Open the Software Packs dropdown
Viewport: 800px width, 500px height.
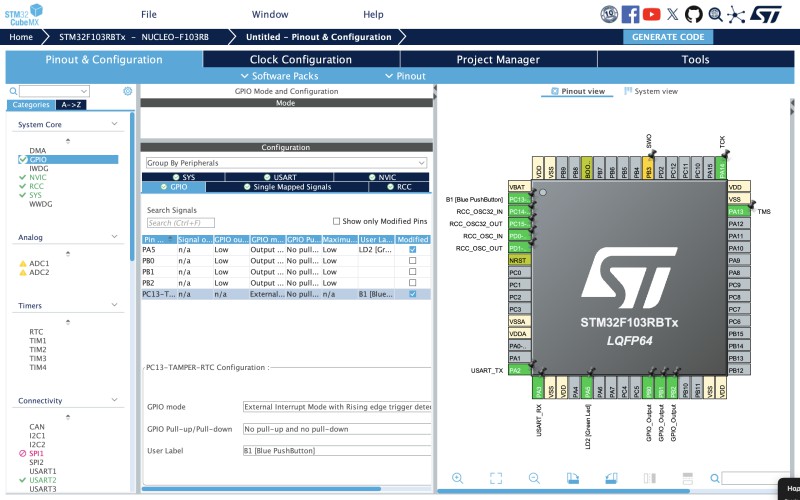[x=279, y=76]
